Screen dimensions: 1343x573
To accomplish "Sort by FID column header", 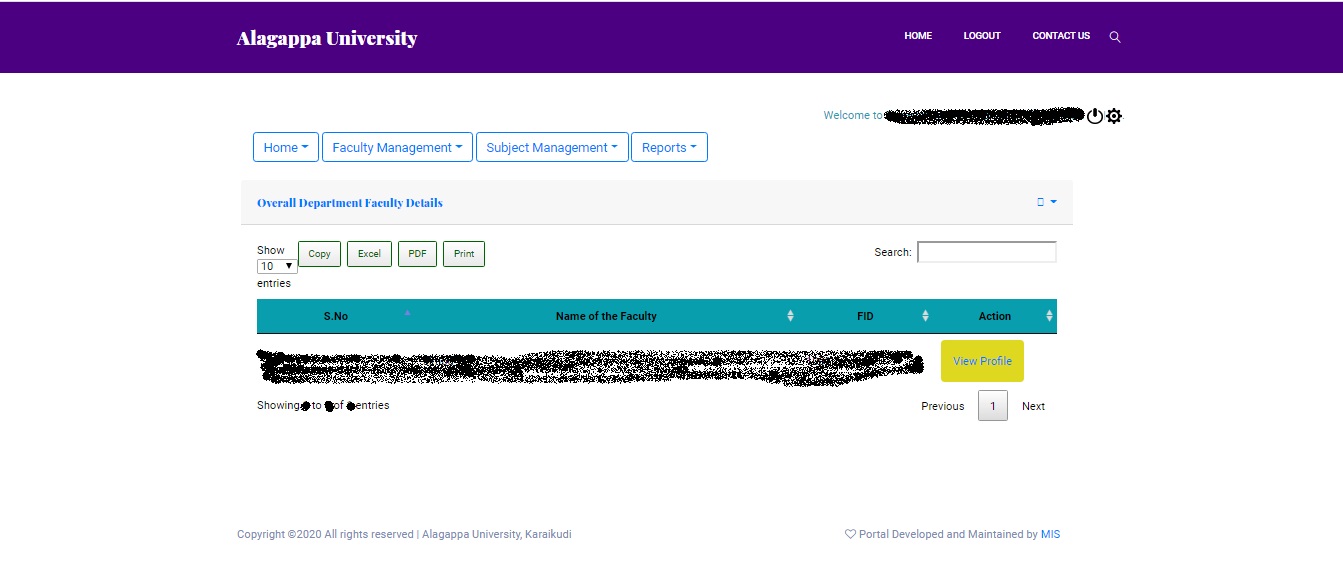I will [865, 316].
